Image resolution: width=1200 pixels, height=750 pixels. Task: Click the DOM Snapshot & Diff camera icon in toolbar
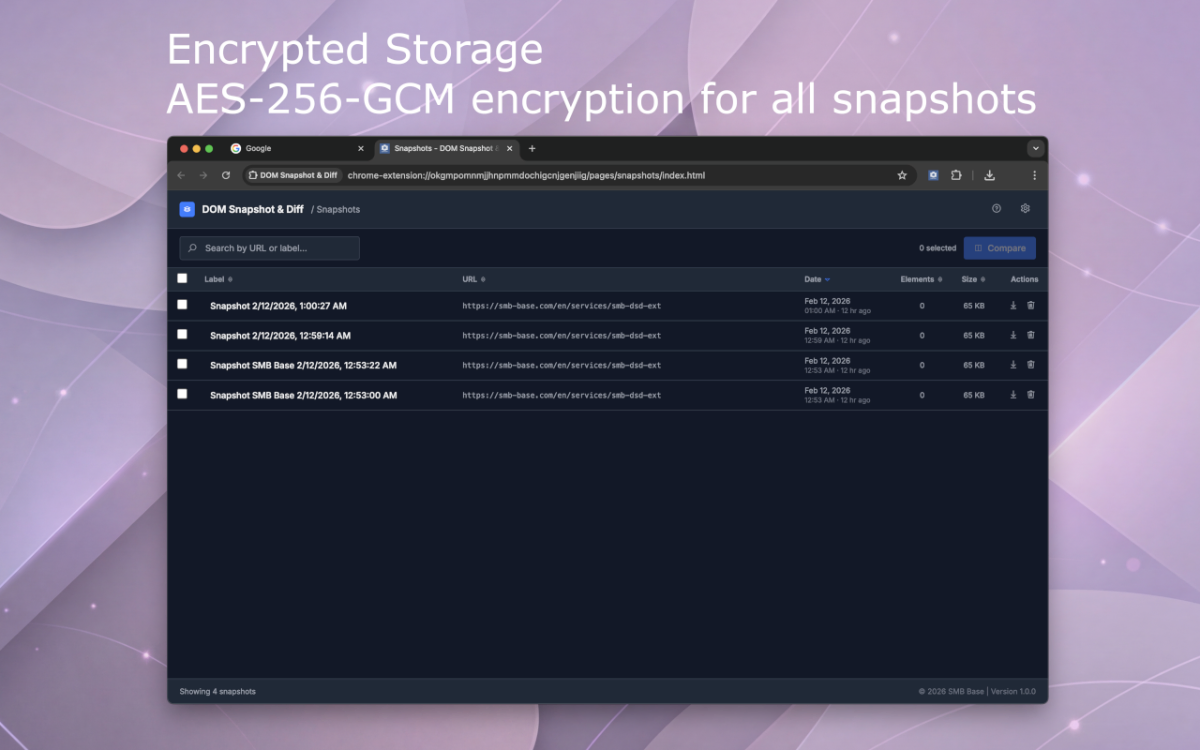[x=933, y=174]
